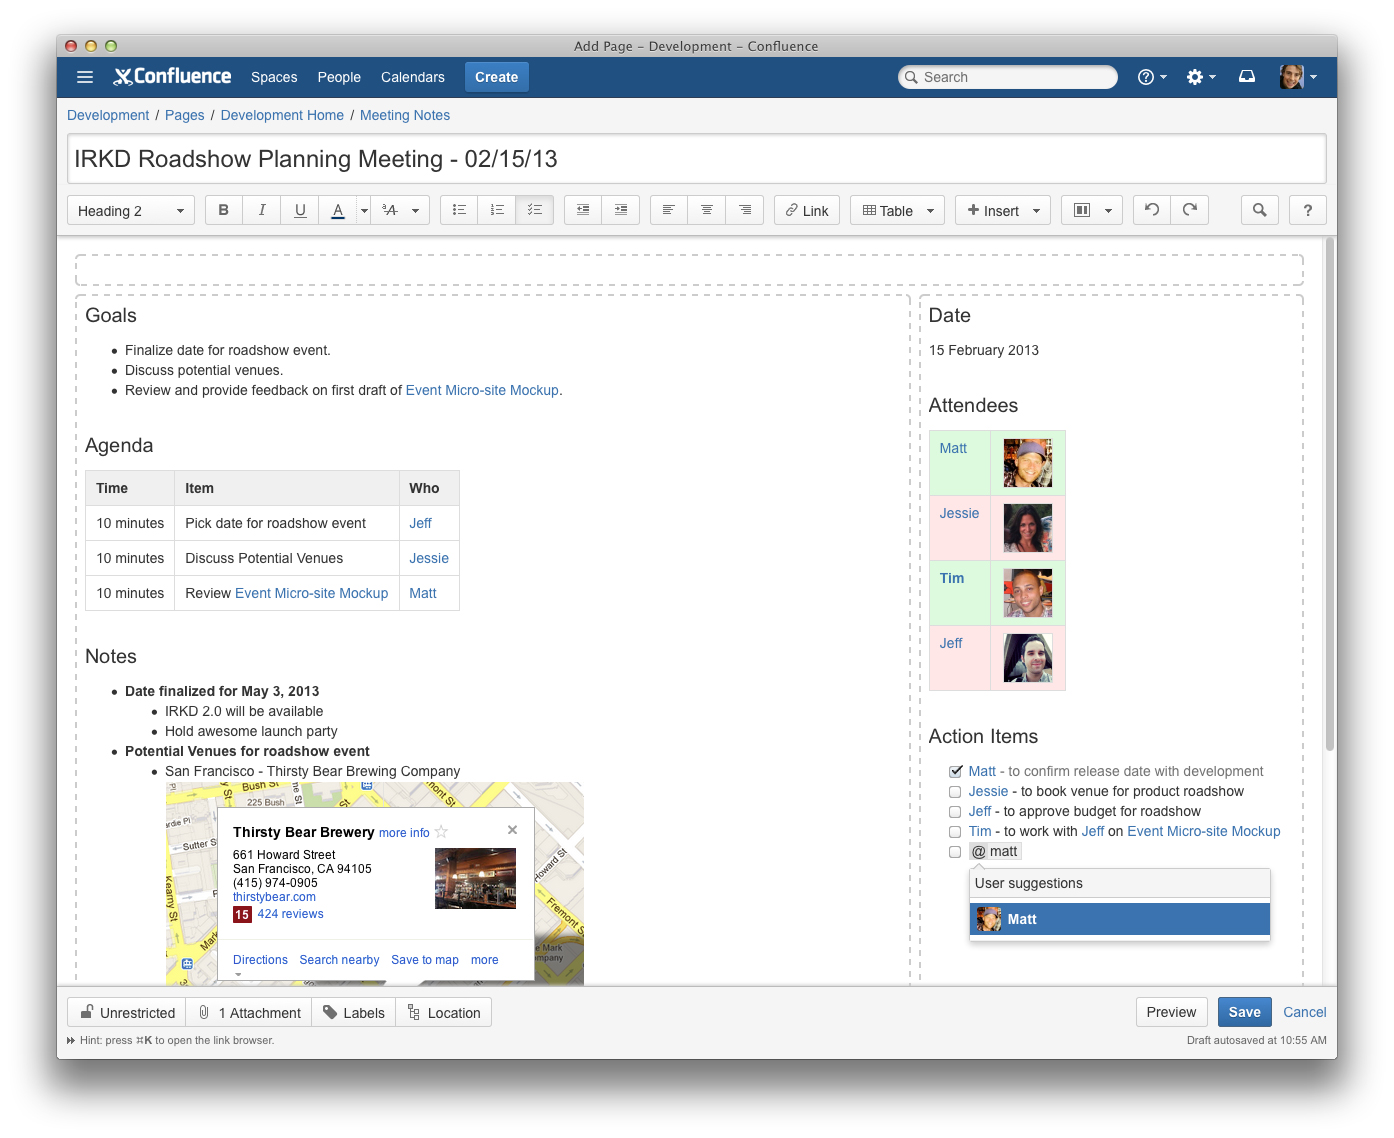Check Jessie's book venue task
The image size is (1394, 1138).
(955, 792)
